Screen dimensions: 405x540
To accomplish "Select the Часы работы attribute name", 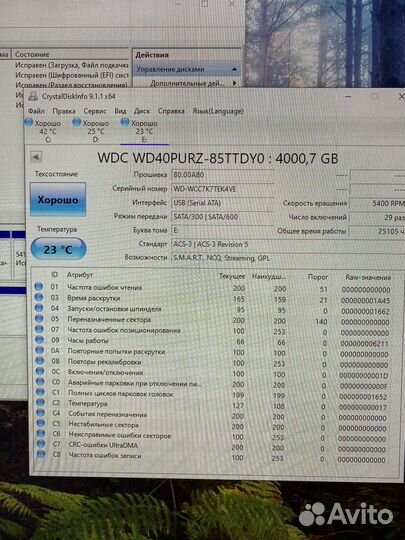I will pyautogui.click(x=88, y=341).
